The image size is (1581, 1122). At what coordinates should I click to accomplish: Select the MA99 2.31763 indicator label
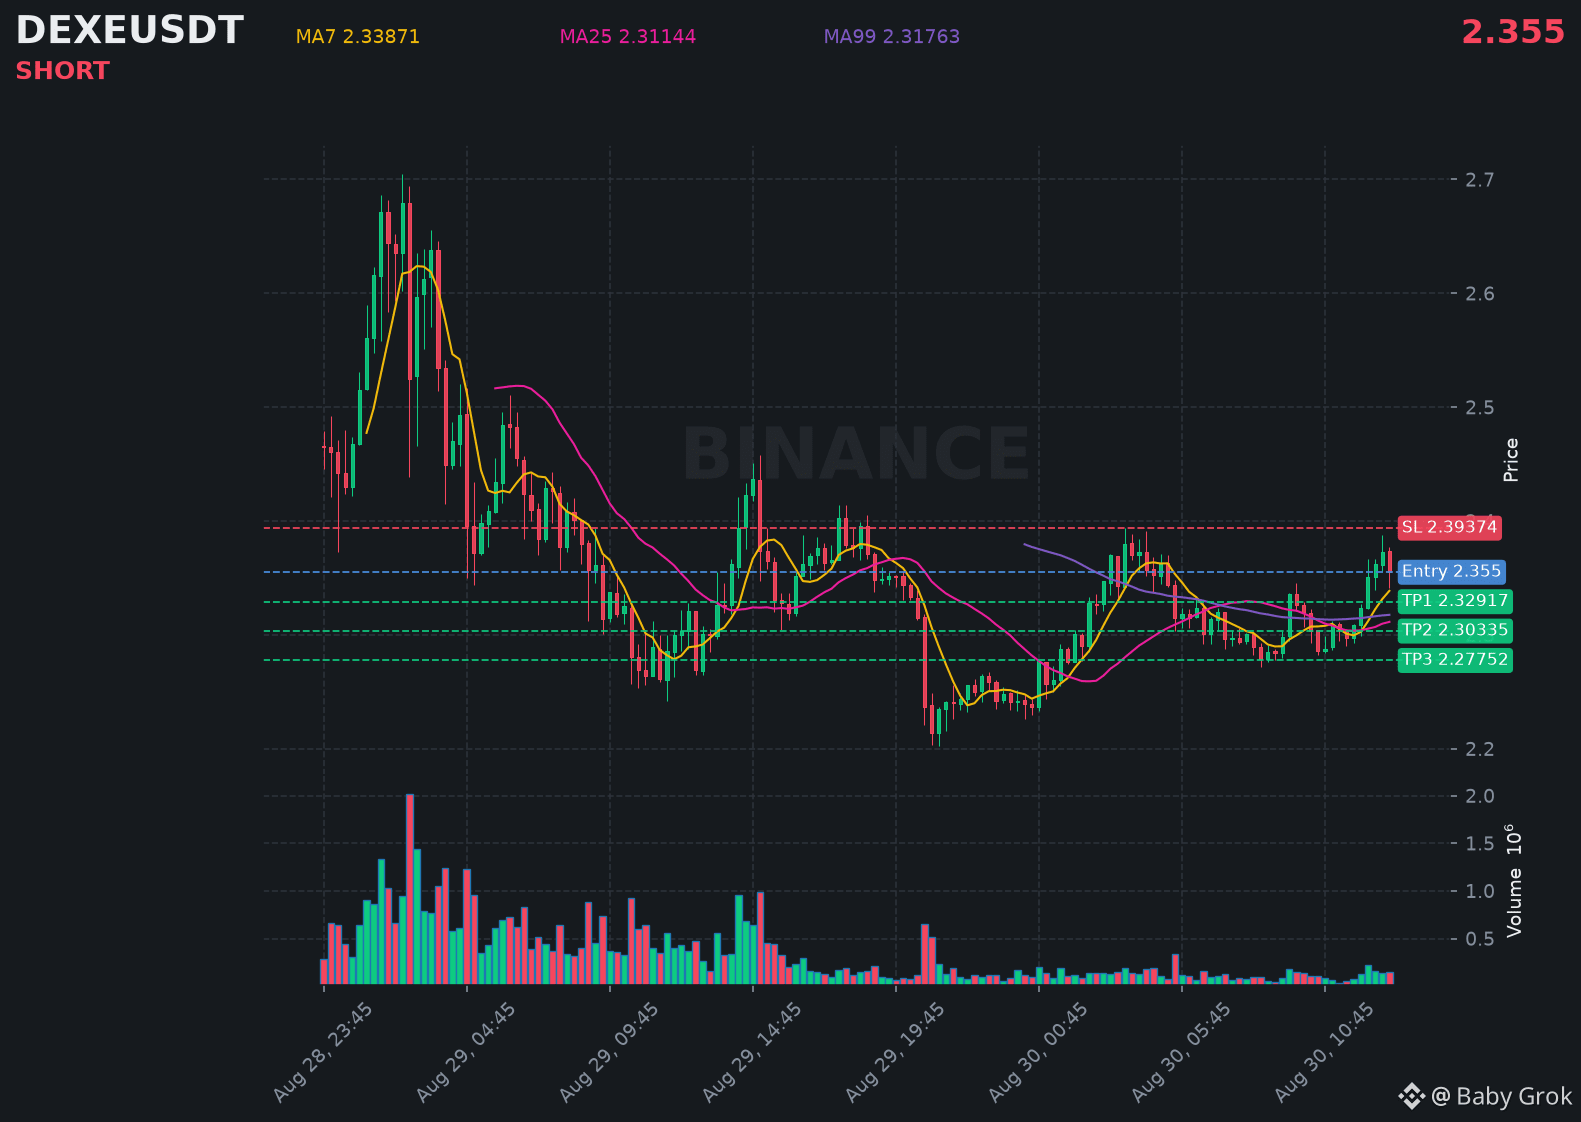[x=892, y=37]
